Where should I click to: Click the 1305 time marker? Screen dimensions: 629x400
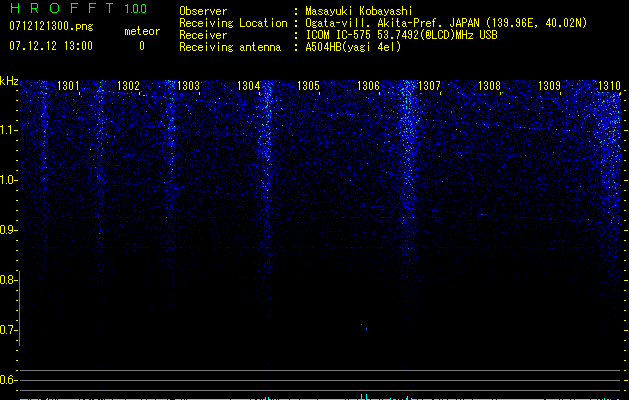click(308, 85)
